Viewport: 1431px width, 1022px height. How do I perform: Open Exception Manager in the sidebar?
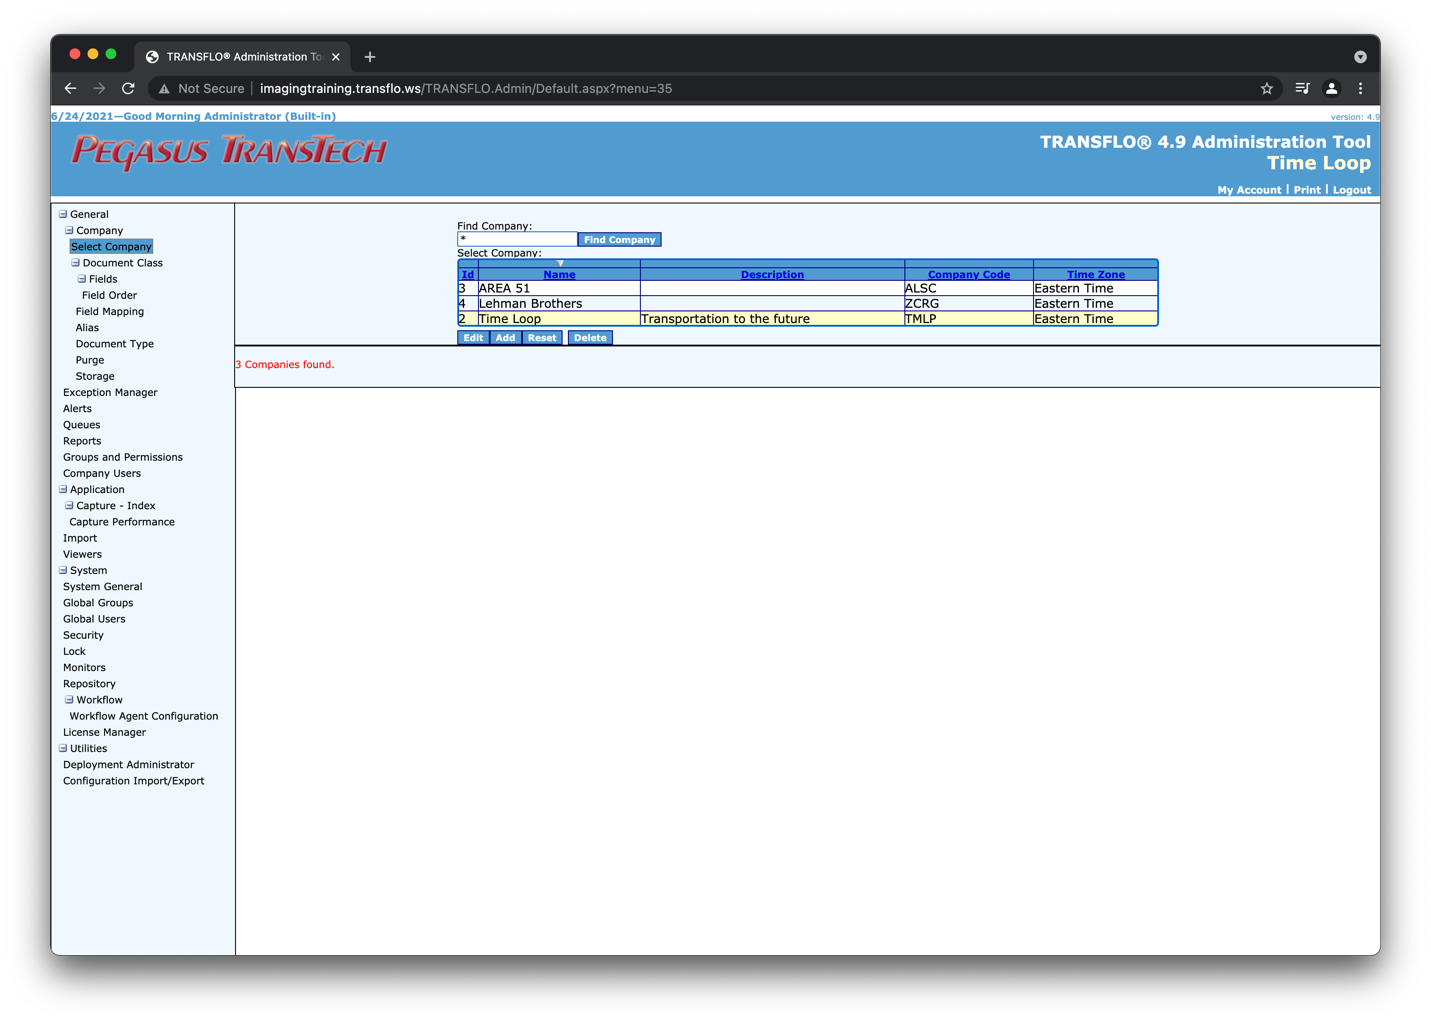tap(110, 393)
